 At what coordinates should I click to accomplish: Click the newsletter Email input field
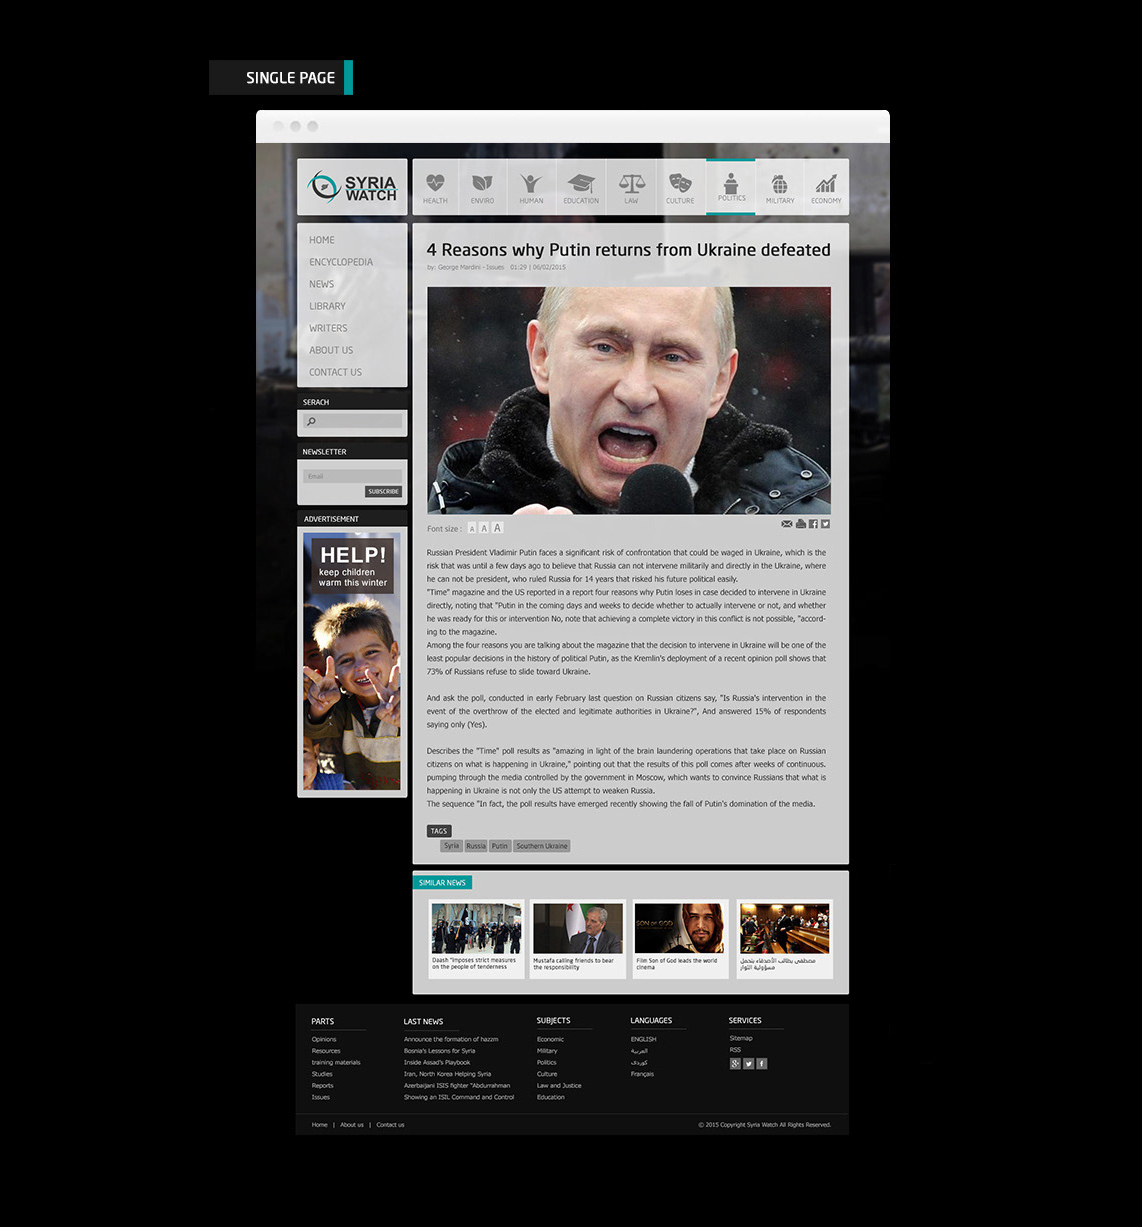pos(352,476)
